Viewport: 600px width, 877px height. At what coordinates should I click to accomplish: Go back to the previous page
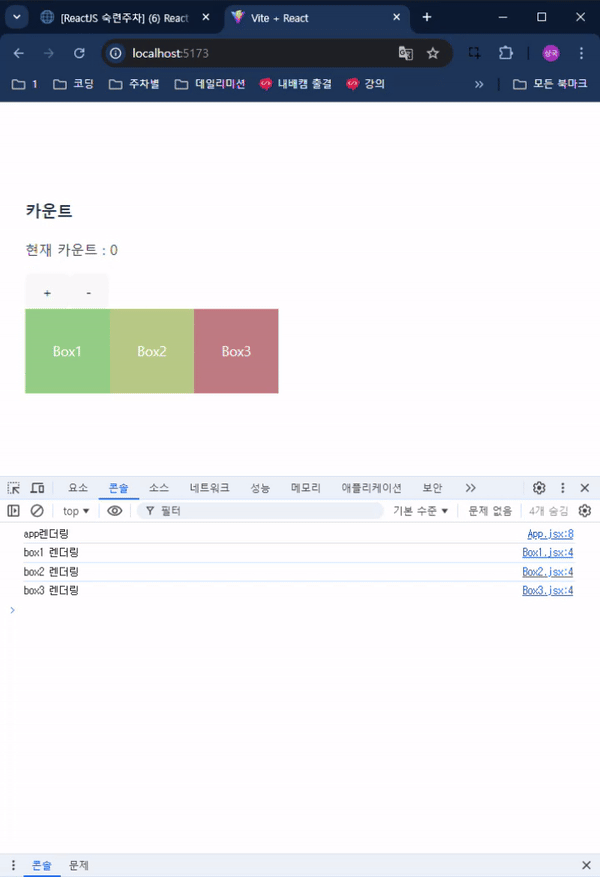[x=18, y=53]
